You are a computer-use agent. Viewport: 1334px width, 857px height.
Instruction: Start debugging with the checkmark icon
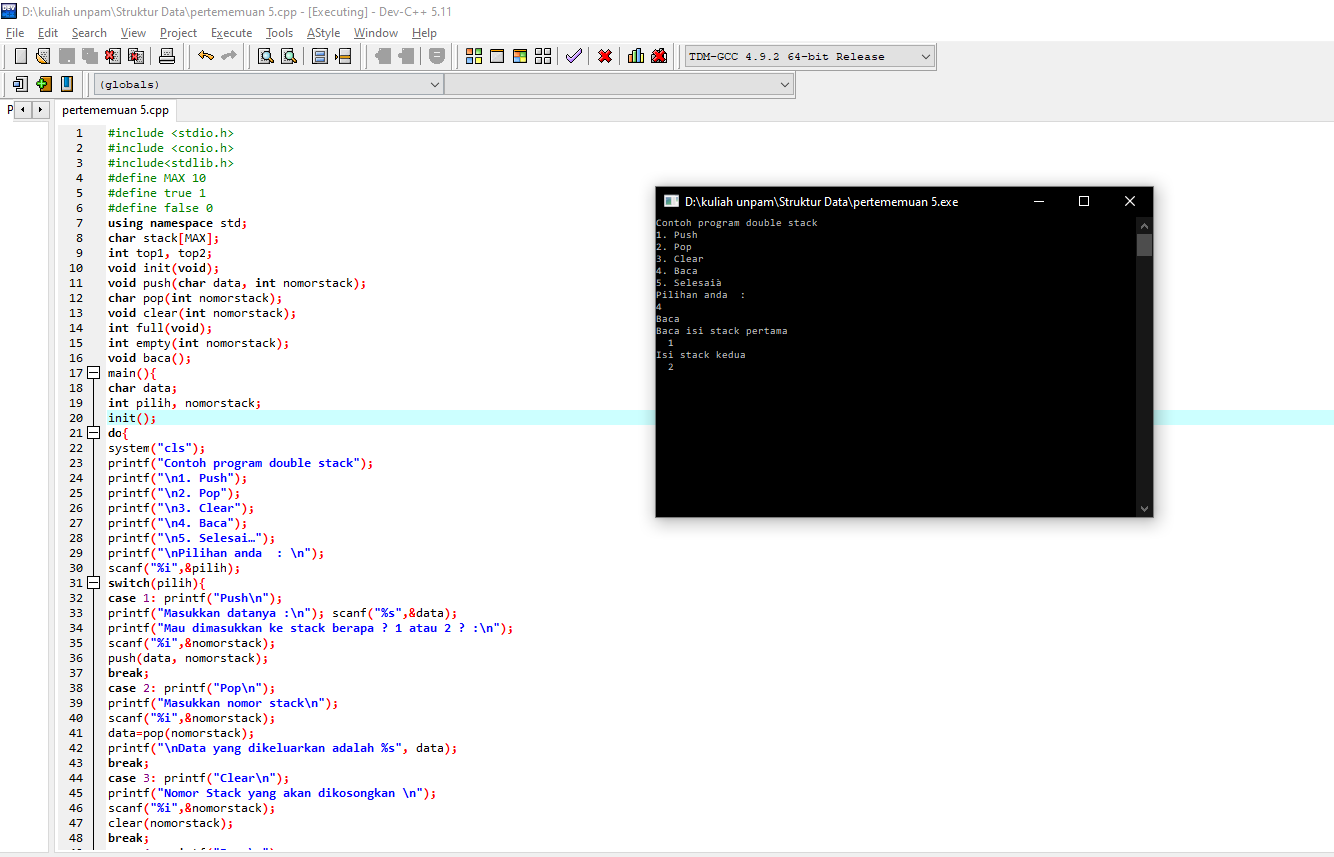click(573, 56)
